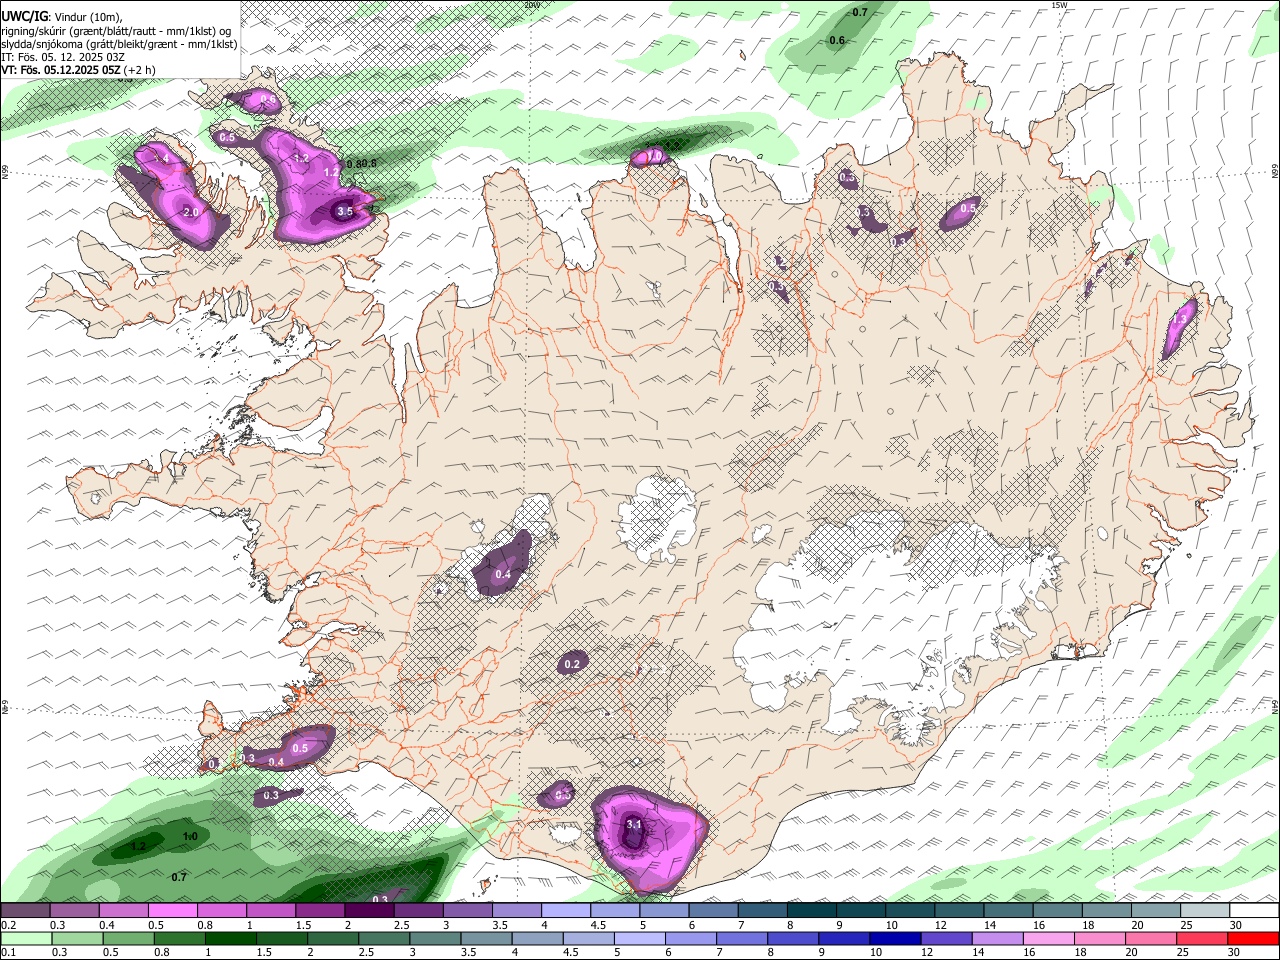Click the 0.2 value in the small purple patch inland
Screen dimensions: 1280x960
pos(572,664)
